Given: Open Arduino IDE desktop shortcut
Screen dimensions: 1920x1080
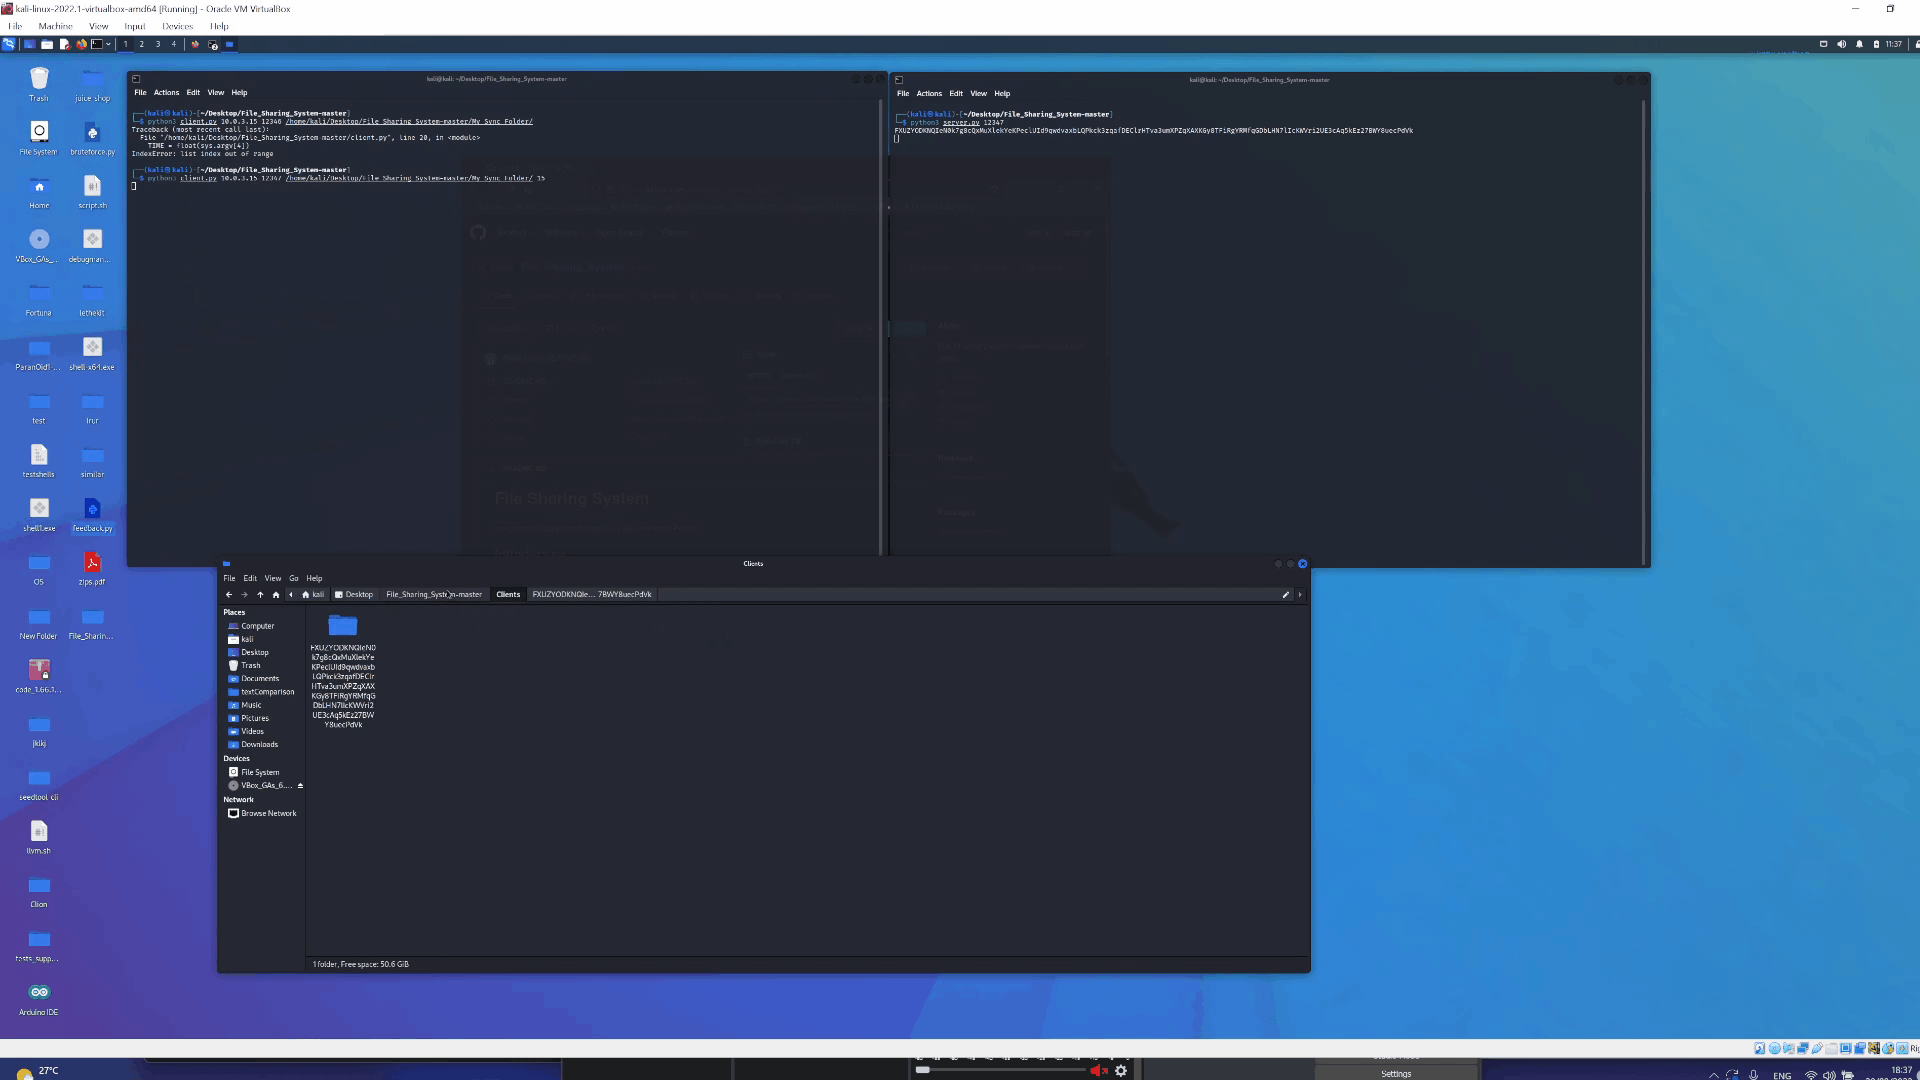Looking at the screenshot, I should click(x=39, y=998).
